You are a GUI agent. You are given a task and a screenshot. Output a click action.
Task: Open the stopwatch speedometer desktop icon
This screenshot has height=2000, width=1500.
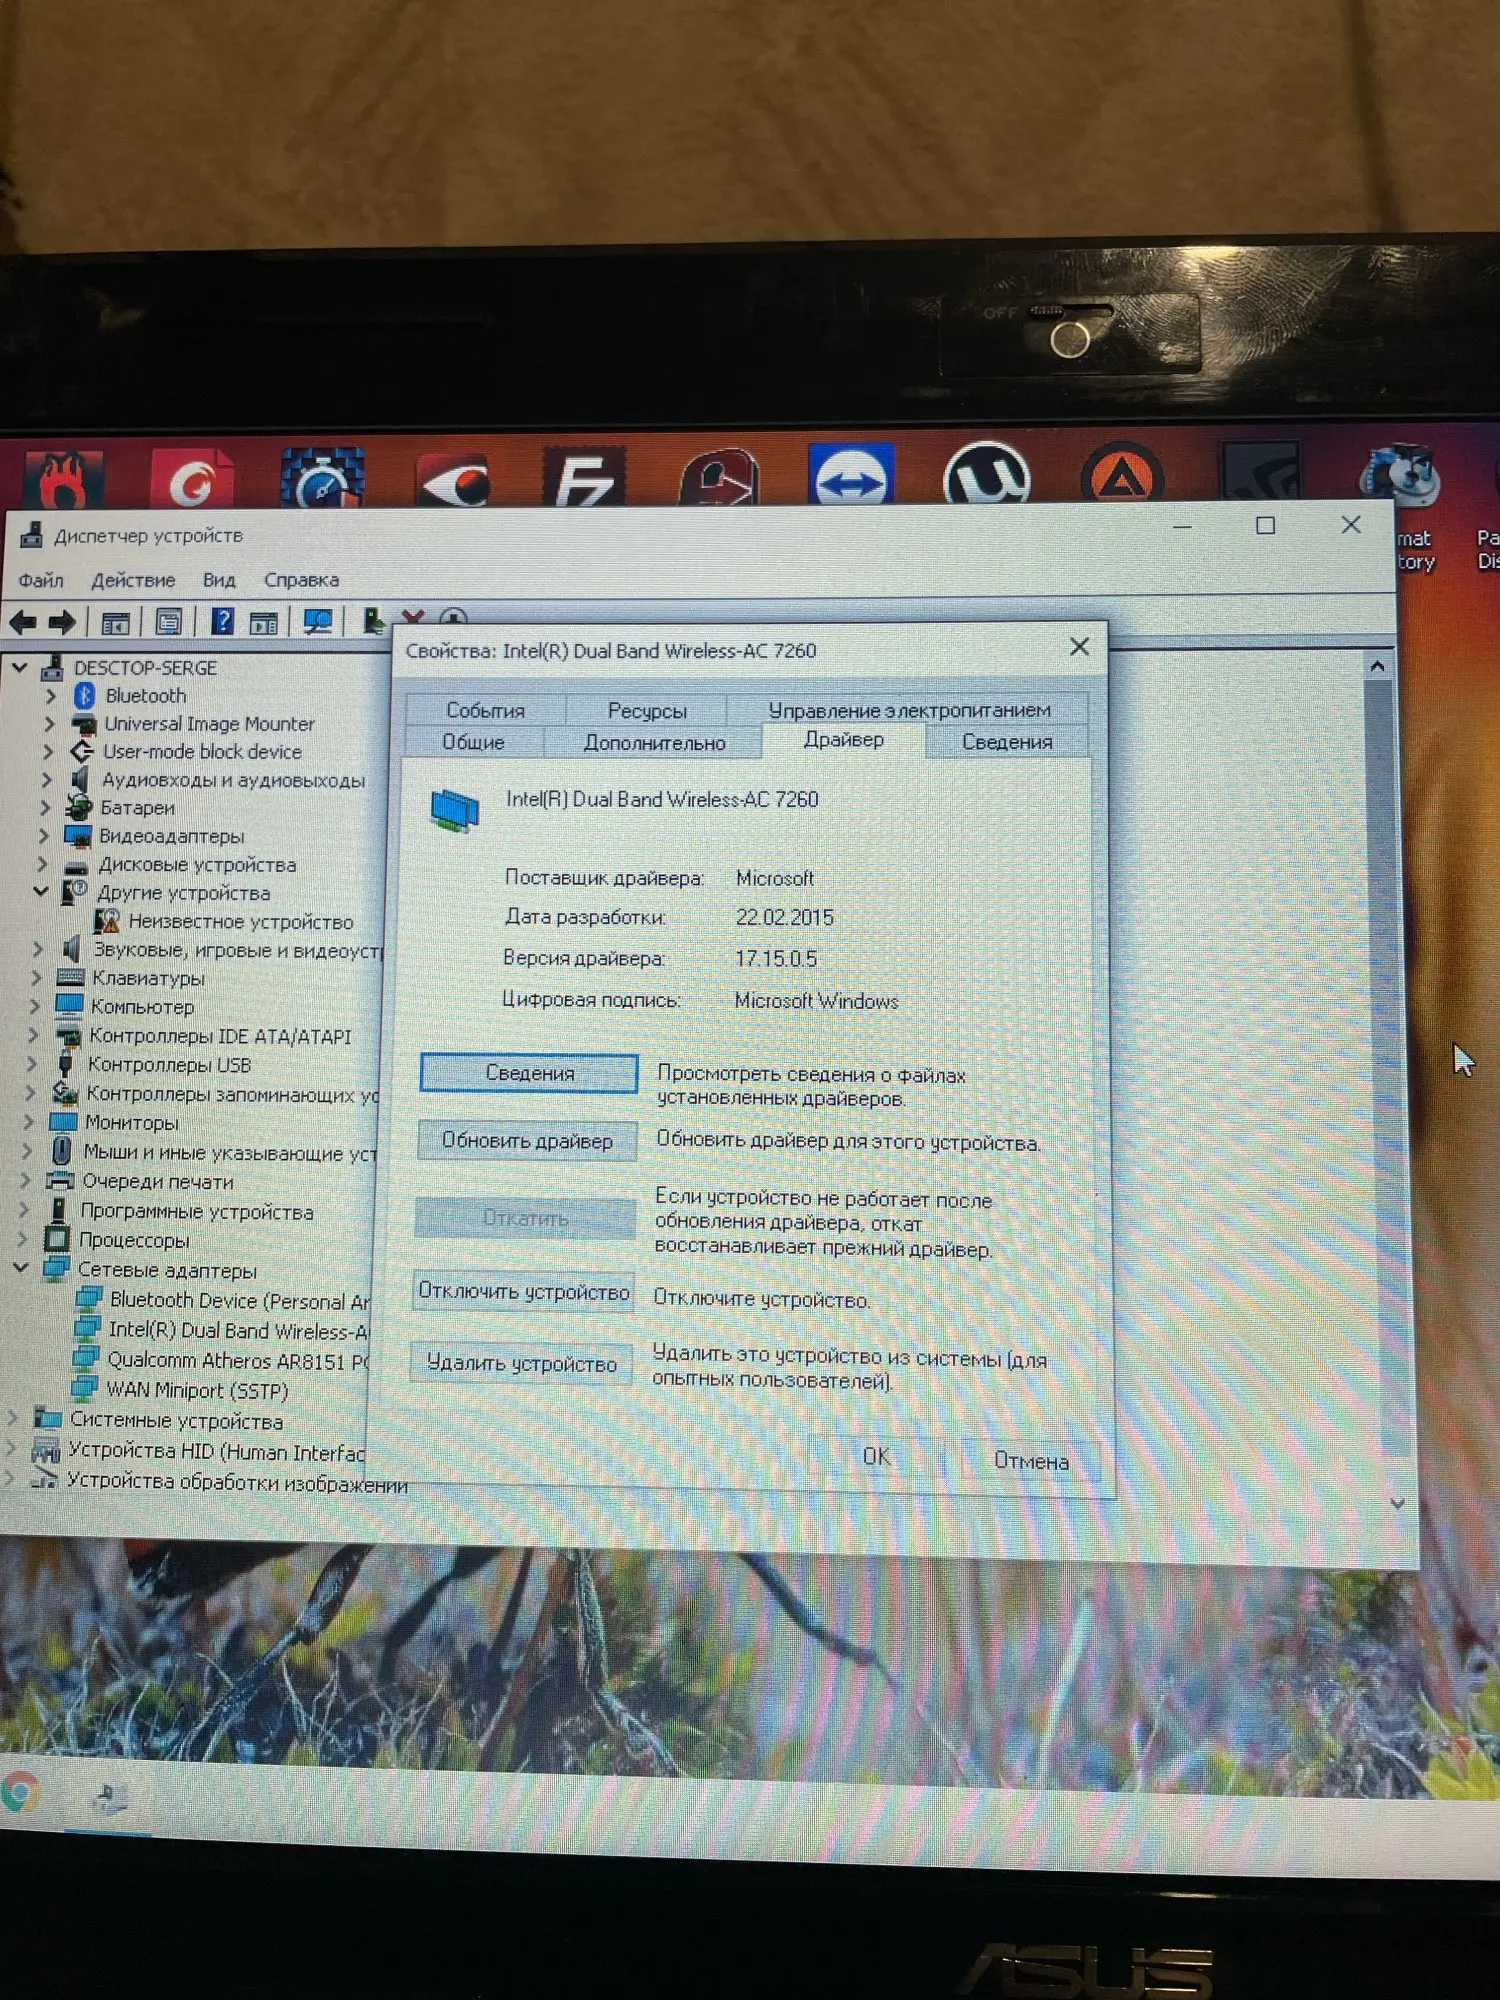(x=322, y=478)
